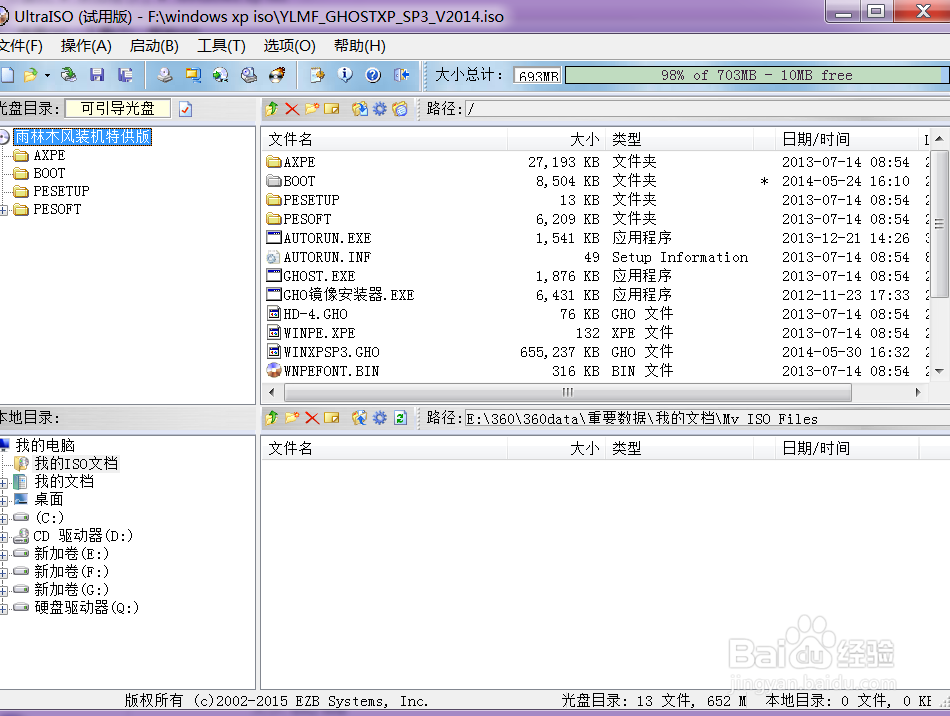Click the image pane Rename icon
This screenshot has height=716, width=950.
[332, 109]
